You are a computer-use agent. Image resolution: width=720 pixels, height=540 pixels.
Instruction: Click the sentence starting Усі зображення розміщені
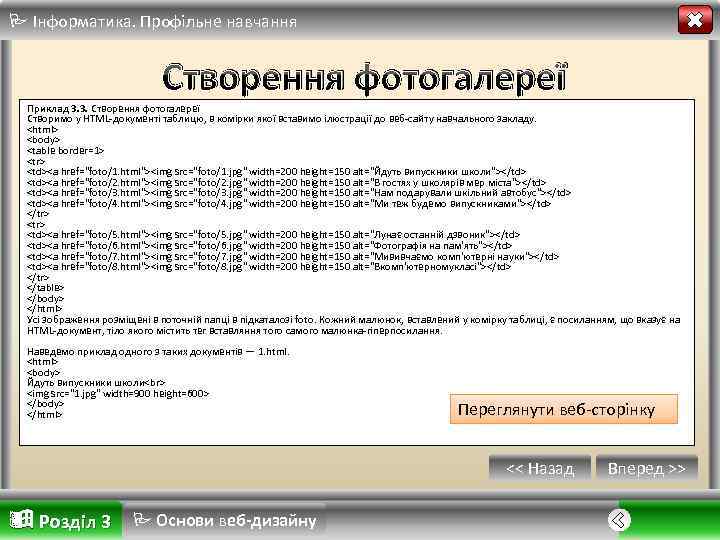coord(354,325)
